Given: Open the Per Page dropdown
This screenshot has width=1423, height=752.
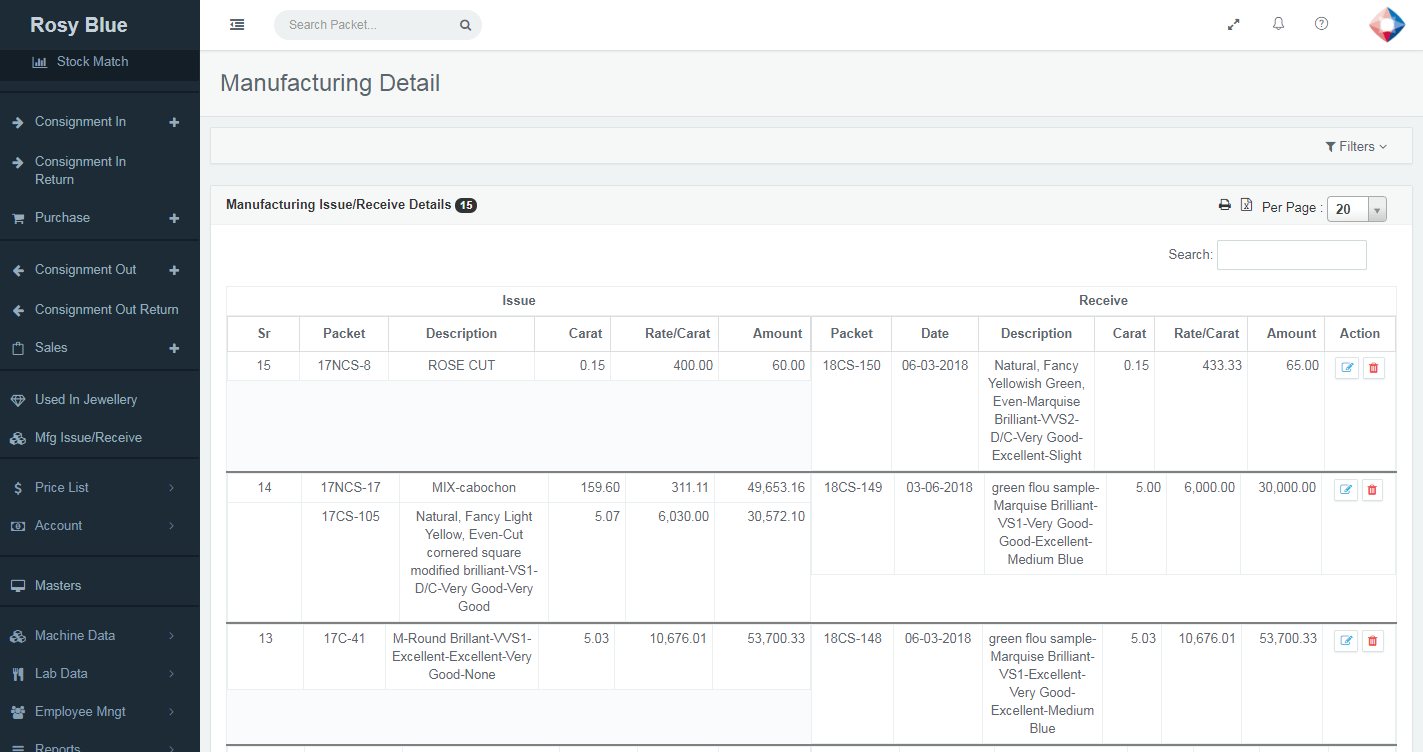Looking at the screenshot, I should (x=1356, y=209).
